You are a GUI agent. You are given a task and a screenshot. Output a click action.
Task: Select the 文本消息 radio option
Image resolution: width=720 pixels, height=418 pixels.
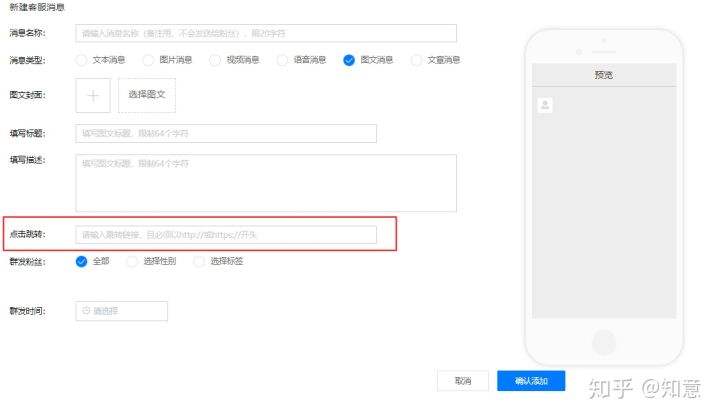(x=81, y=60)
